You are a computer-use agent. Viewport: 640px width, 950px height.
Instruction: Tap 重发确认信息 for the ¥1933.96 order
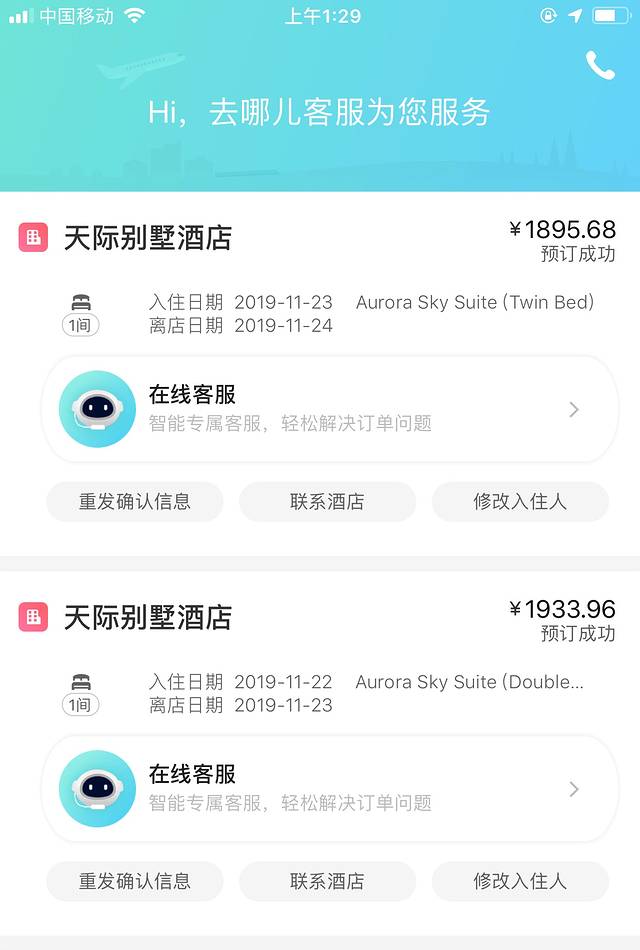pyautogui.click(x=135, y=881)
